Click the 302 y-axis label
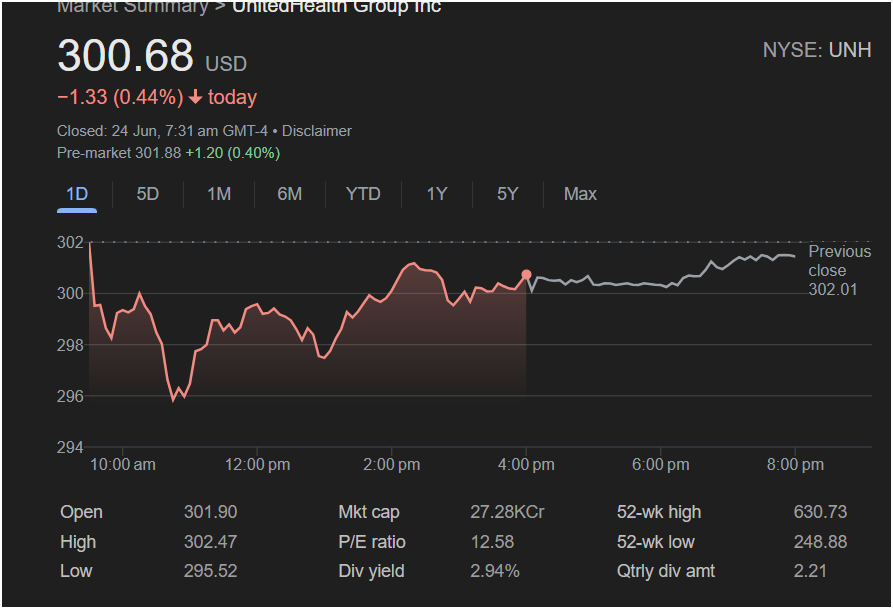 click(70, 243)
